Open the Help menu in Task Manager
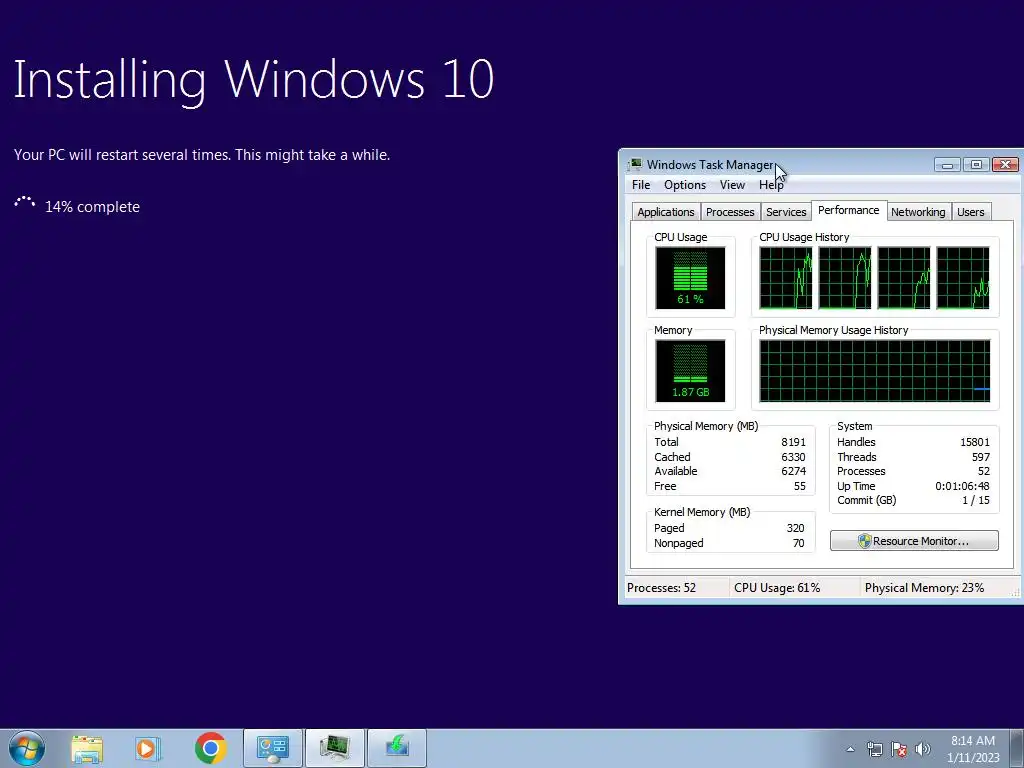This screenshot has height=768, width=1024. click(x=771, y=185)
